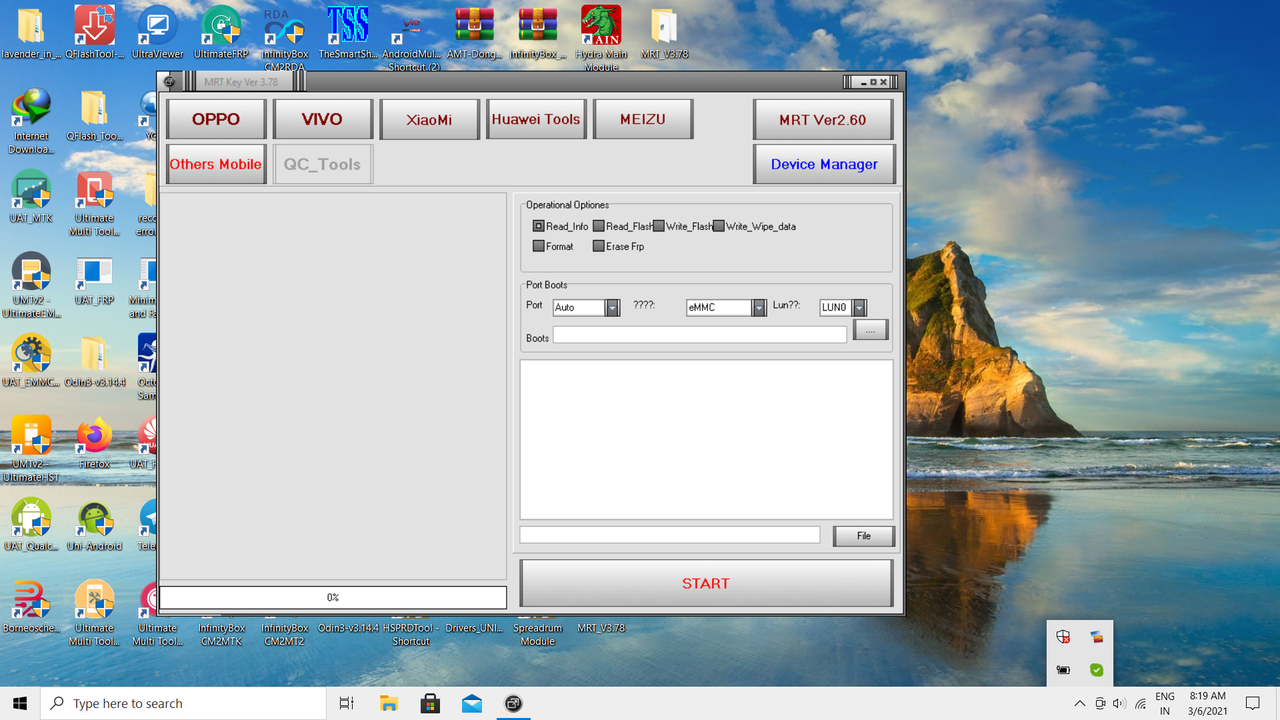Click the ENG IN language indicator
Screen dimensions: 1280x720
1165,703
